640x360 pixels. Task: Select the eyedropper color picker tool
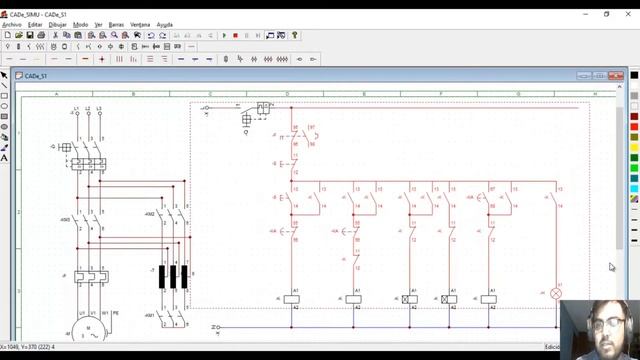pyautogui.click(x=4, y=147)
